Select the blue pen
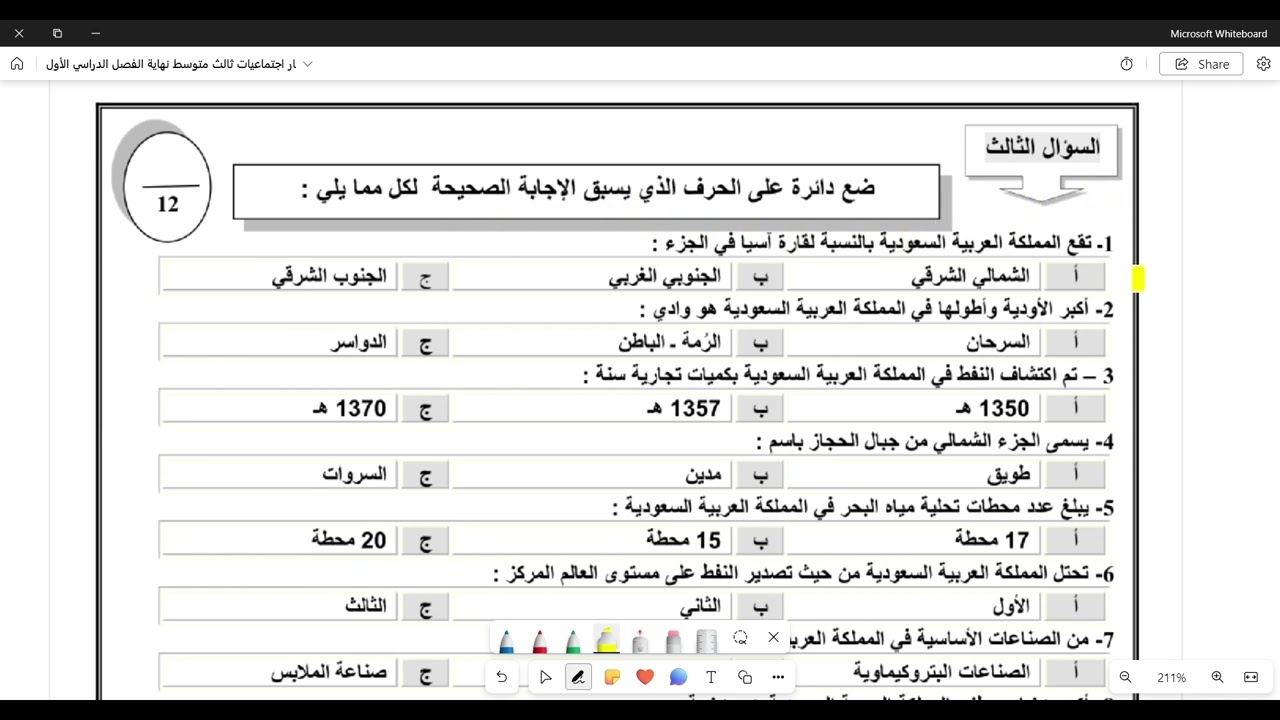The height and width of the screenshot is (720, 1280). click(507, 640)
